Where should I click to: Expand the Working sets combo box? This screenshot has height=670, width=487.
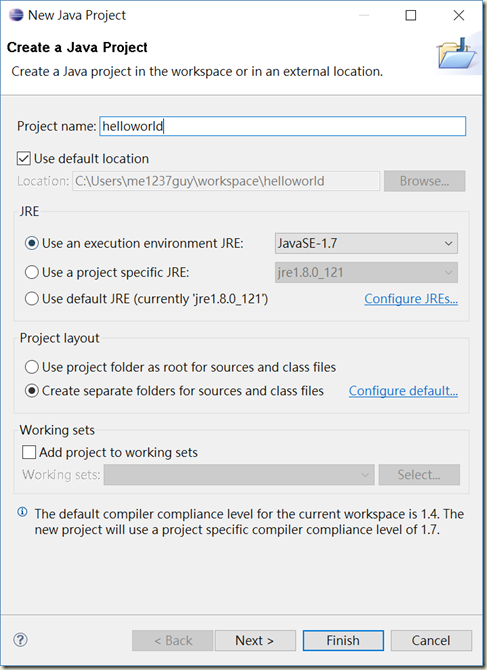tap(239, 475)
